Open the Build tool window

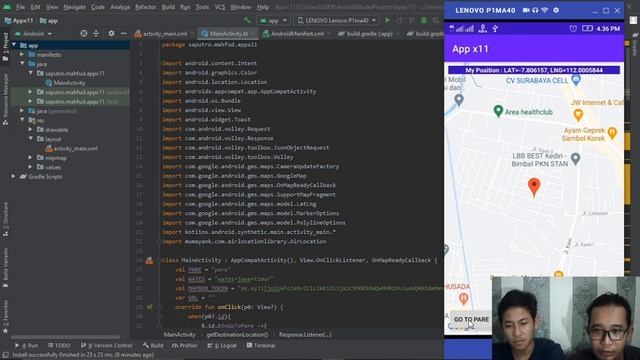click(153, 345)
